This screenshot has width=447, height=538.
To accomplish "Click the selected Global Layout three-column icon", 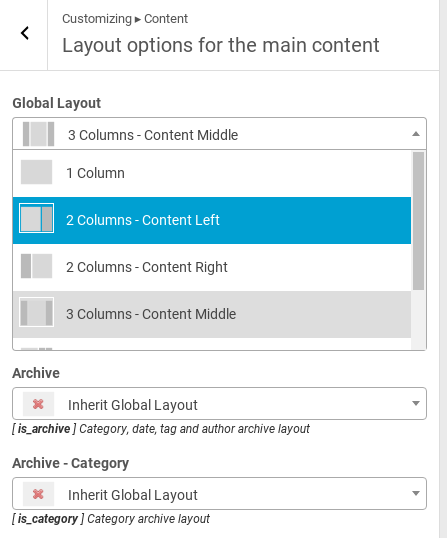I will tap(38, 134).
